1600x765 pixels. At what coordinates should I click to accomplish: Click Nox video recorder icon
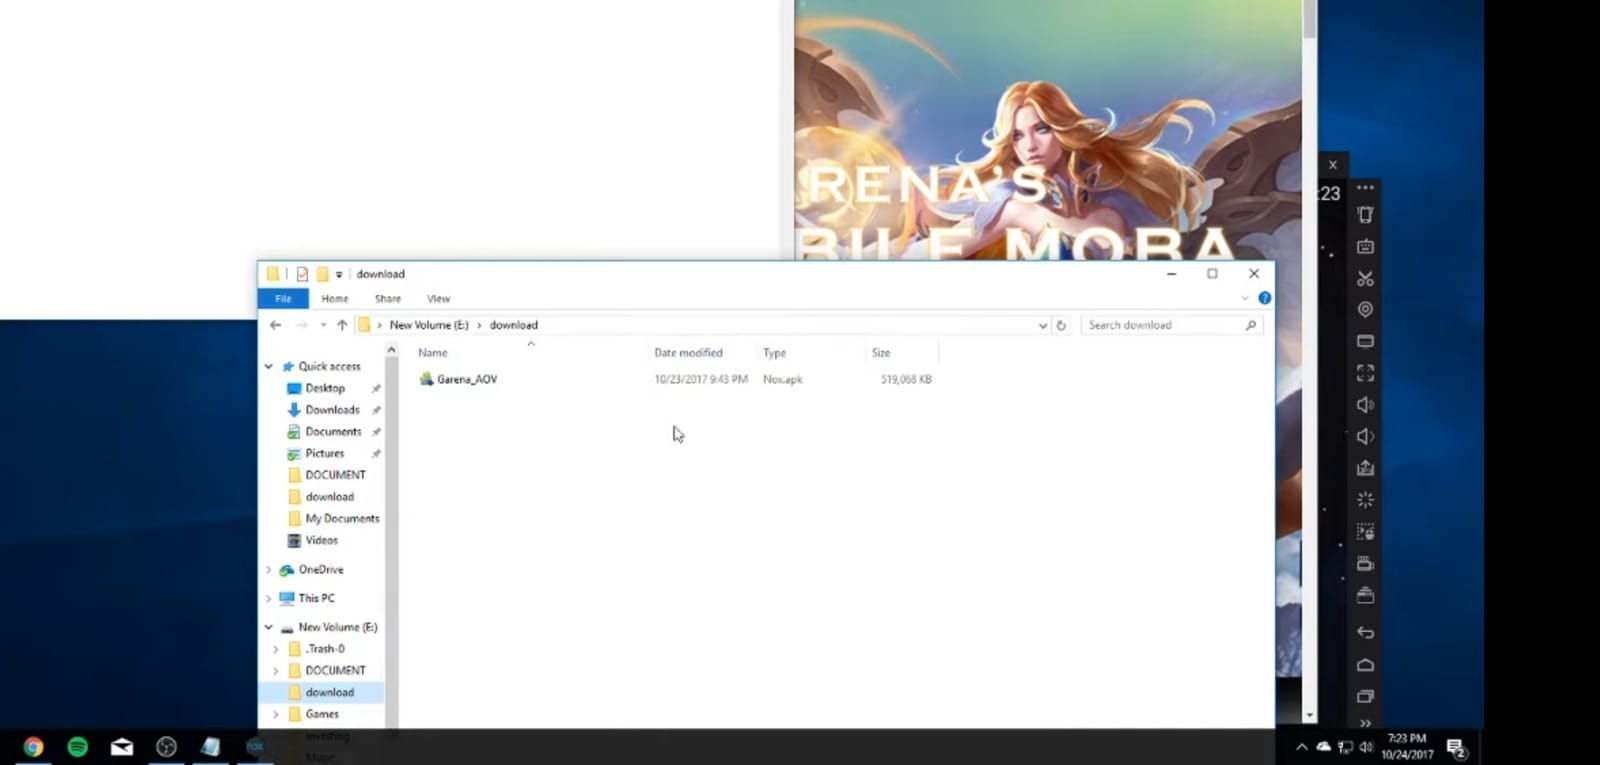1365,564
